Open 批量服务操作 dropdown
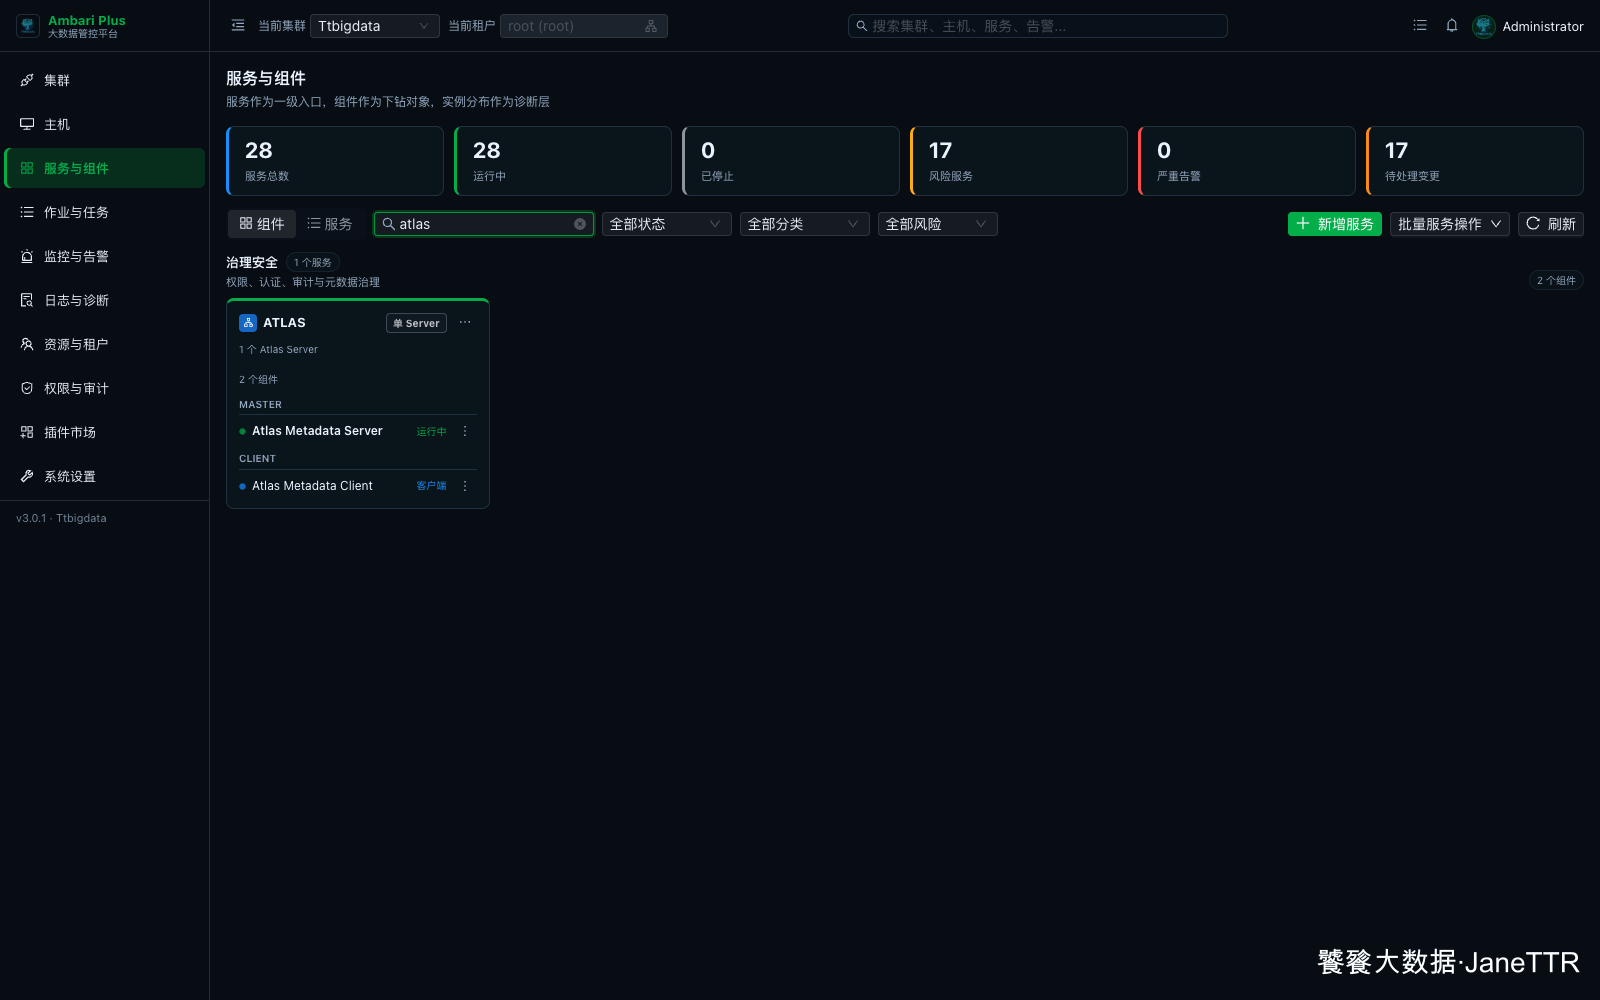The width and height of the screenshot is (1600, 1000). (x=1450, y=224)
